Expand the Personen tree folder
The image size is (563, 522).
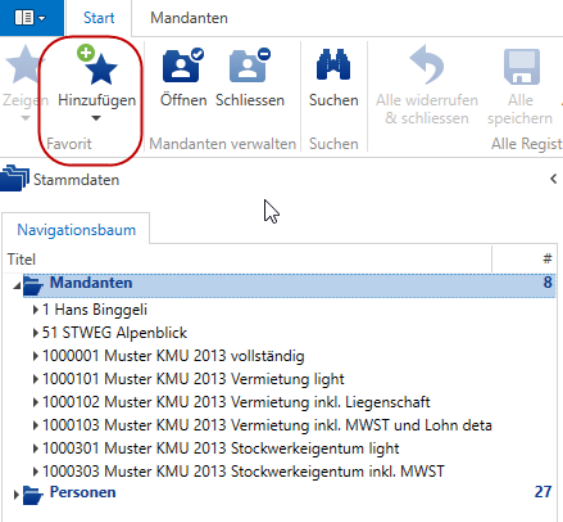click(x=16, y=494)
